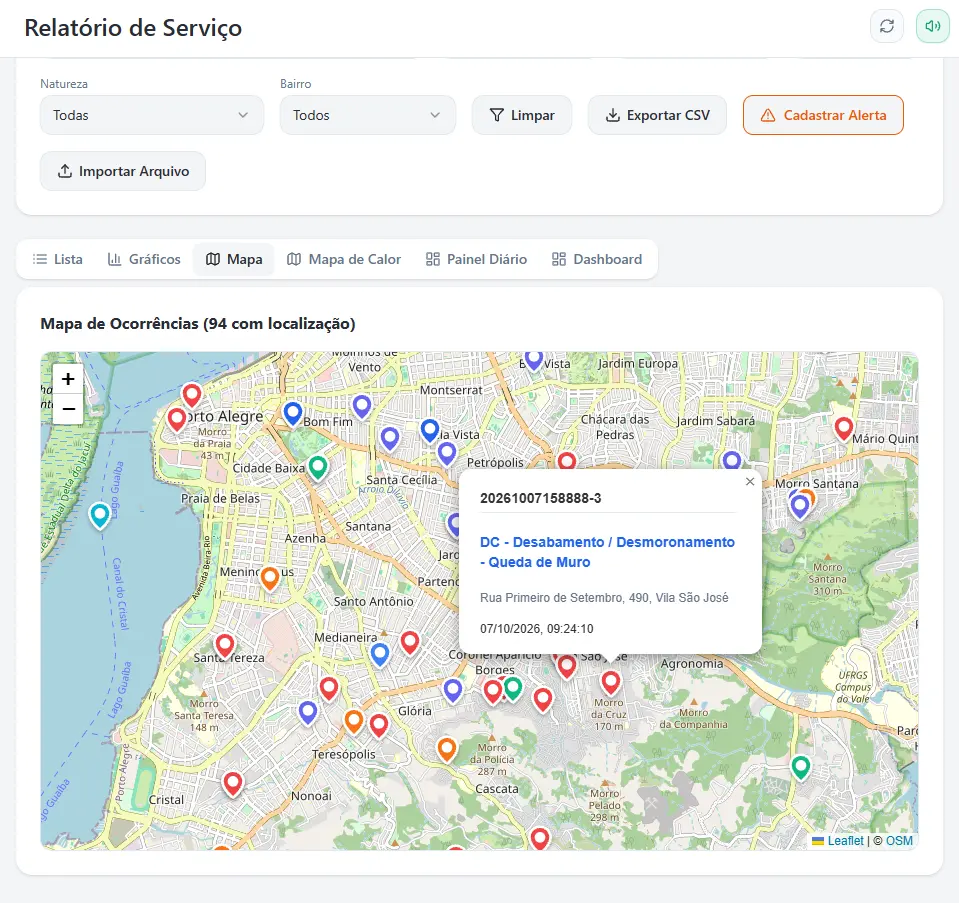This screenshot has height=903, width=959.
Task: Click the green marker near Cidade Baixa
Action: 317,467
